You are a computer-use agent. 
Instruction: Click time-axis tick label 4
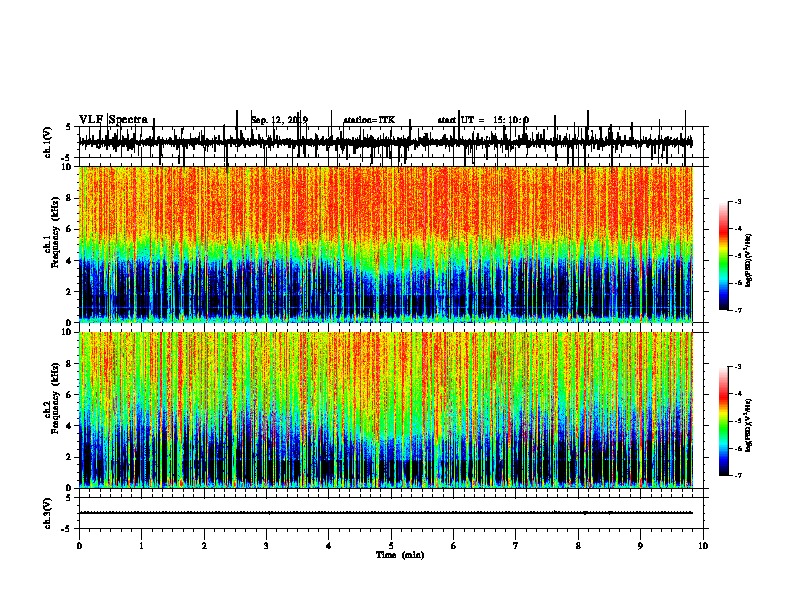click(x=329, y=546)
